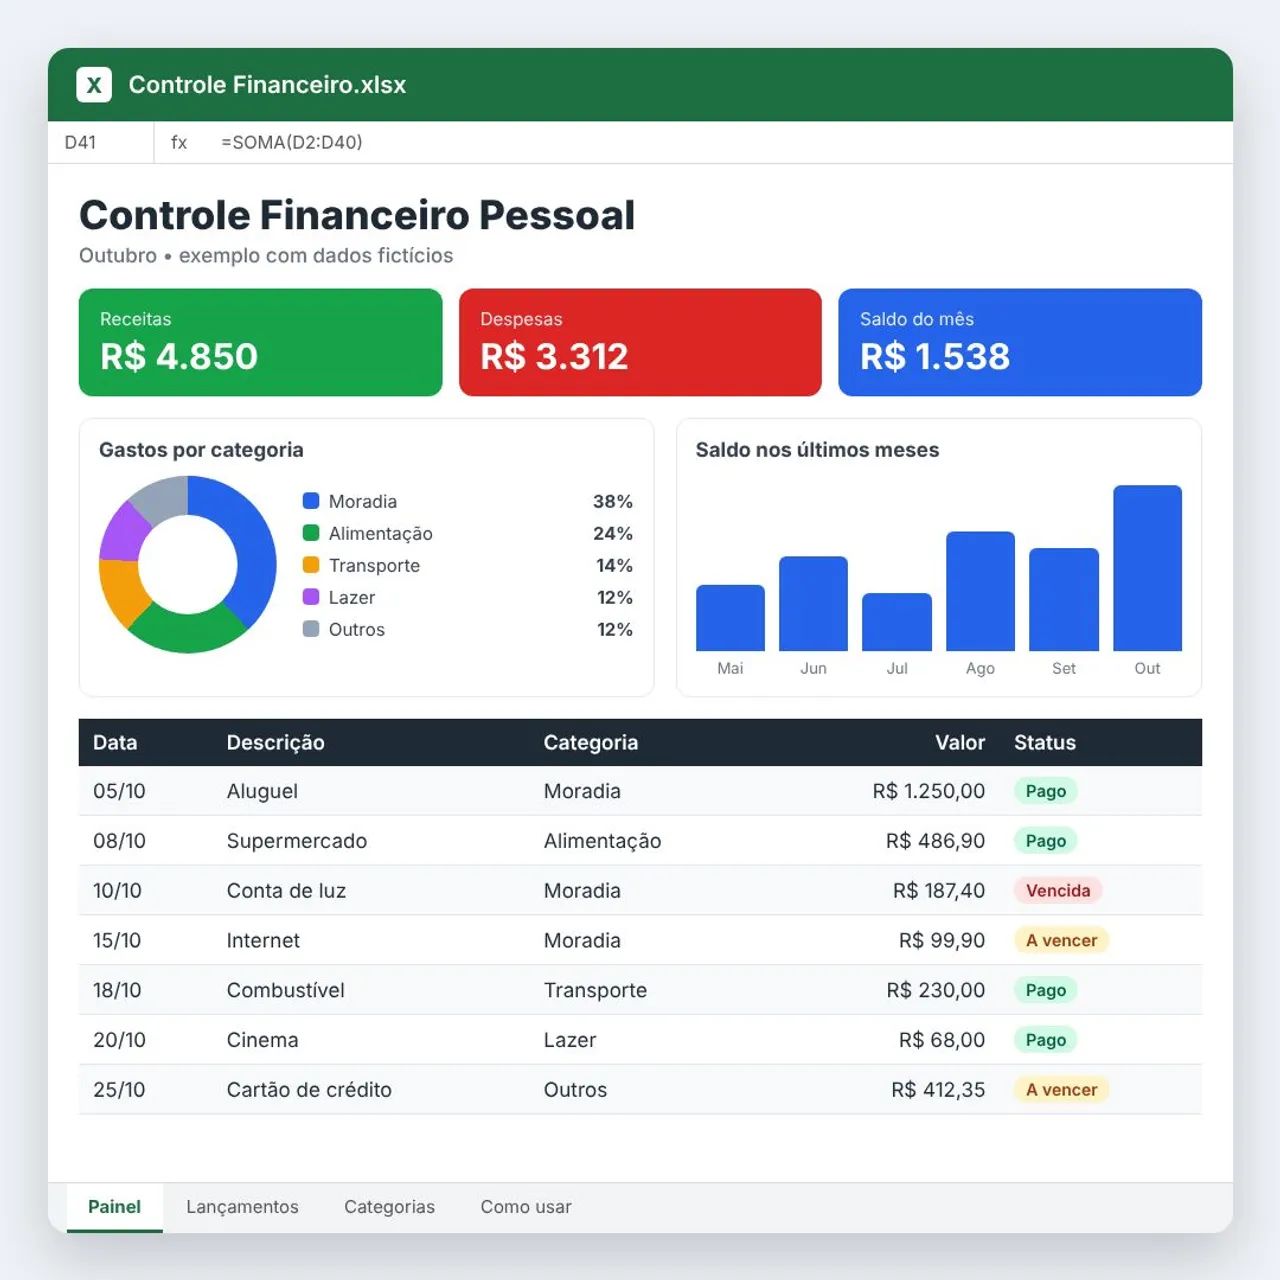The image size is (1280, 1280).
Task: Click the Descrição column header
Action: pyautogui.click(x=275, y=743)
